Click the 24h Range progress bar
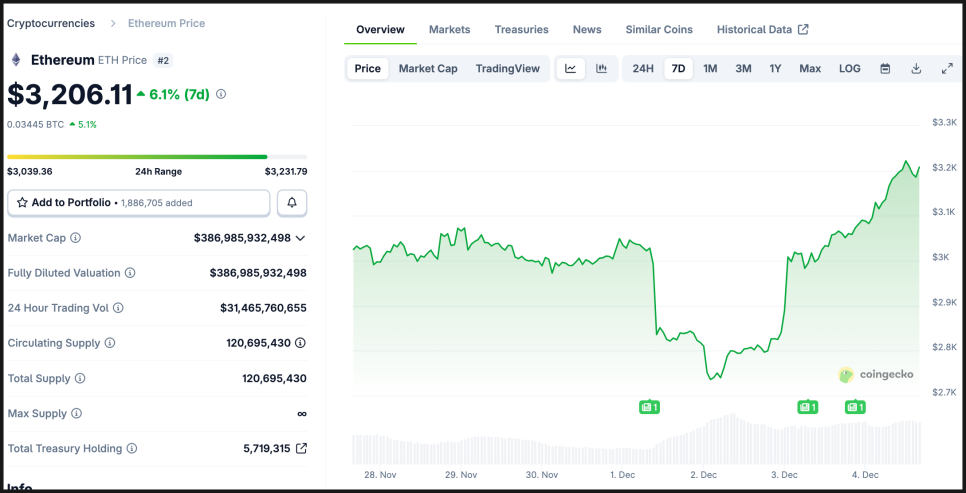The image size is (966, 493). 157,157
